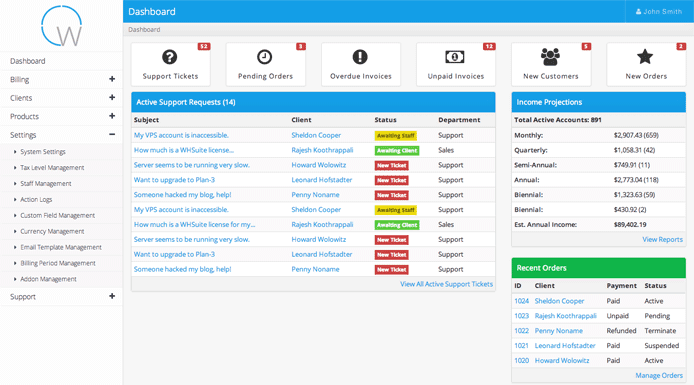
Task: Open the Unpaid Invoices money icon
Action: click(455, 57)
